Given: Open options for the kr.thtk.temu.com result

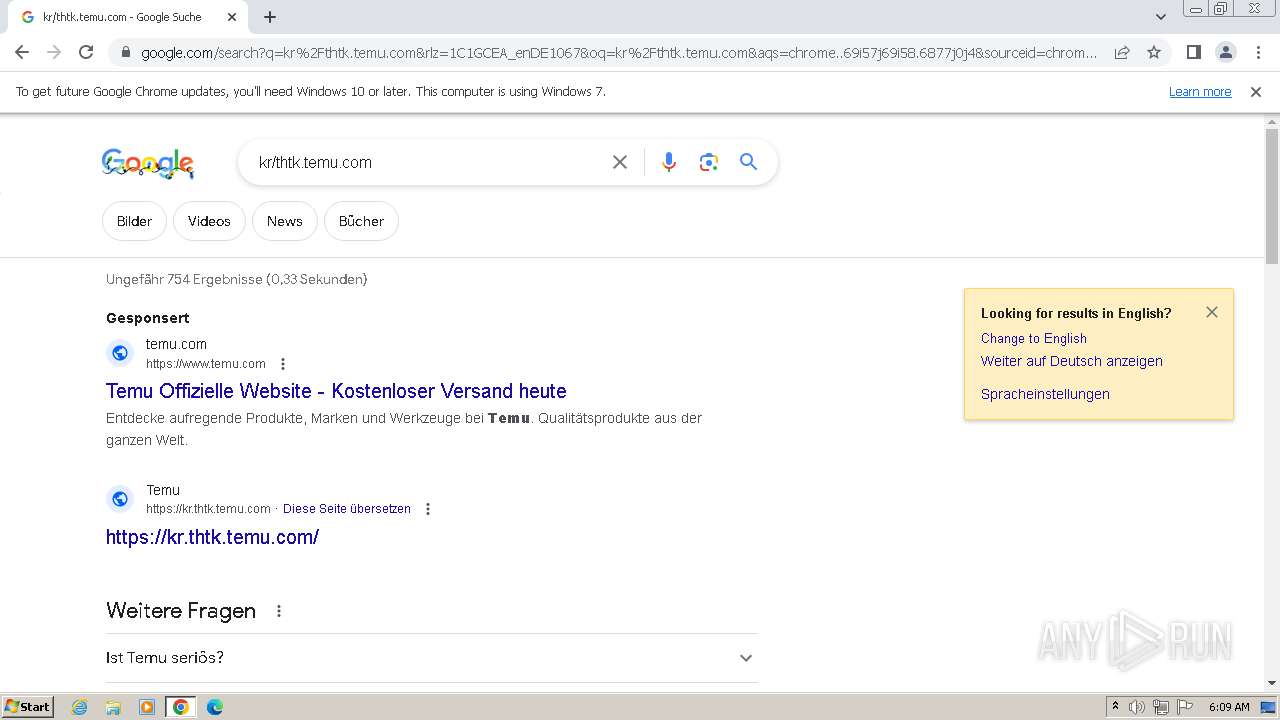Looking at the screenshot, I should click(x=428, y=509).
